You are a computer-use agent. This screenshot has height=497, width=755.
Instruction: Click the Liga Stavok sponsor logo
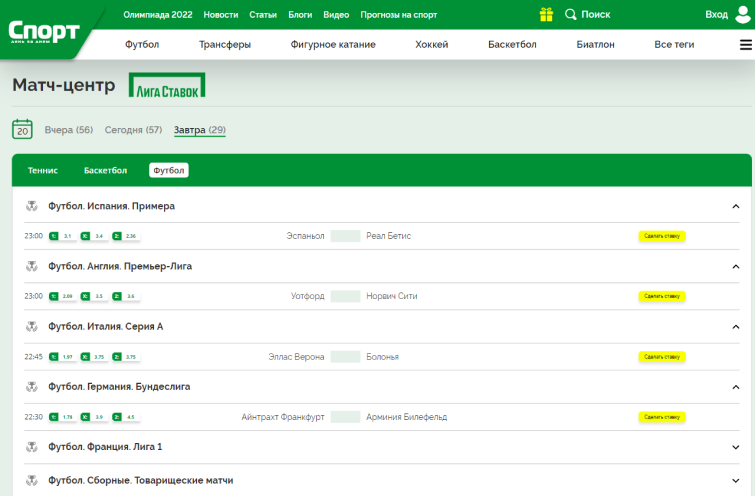(167, 86)
